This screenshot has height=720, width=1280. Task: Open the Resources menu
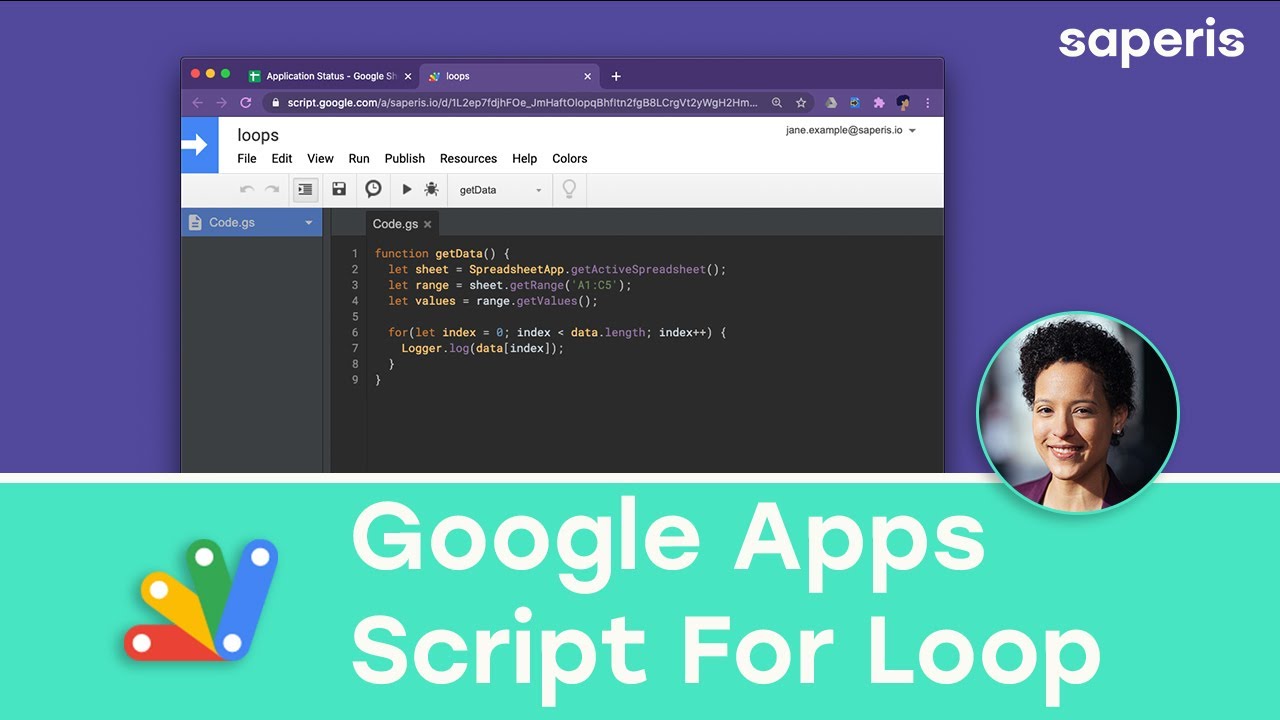click(468, 158)
